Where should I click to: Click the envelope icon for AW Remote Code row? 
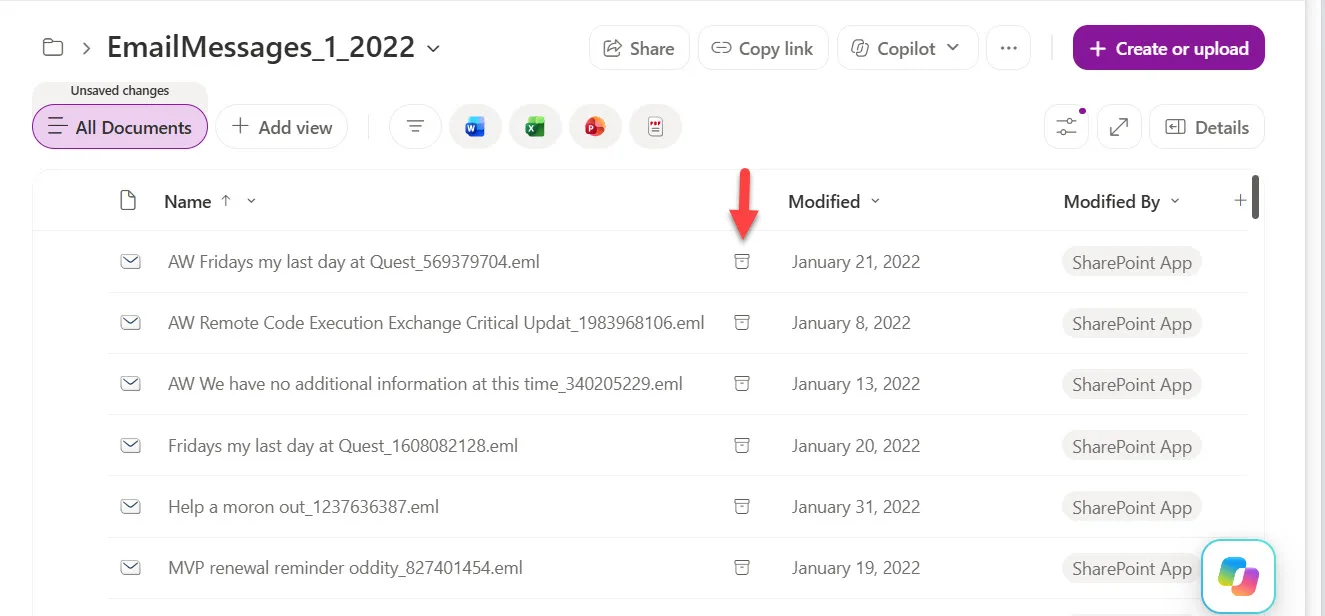pyautogui.click(x=130, y=323)
